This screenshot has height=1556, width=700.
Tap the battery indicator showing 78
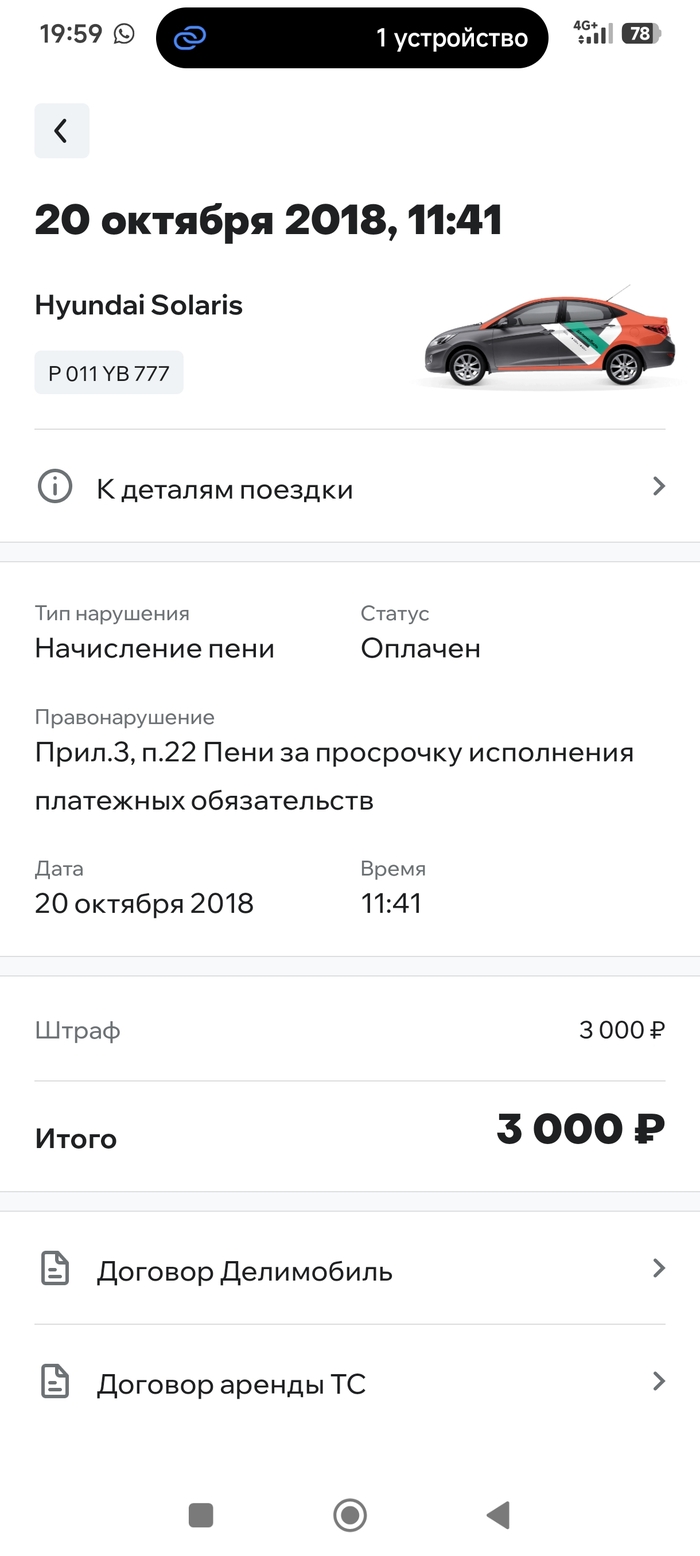641,34
